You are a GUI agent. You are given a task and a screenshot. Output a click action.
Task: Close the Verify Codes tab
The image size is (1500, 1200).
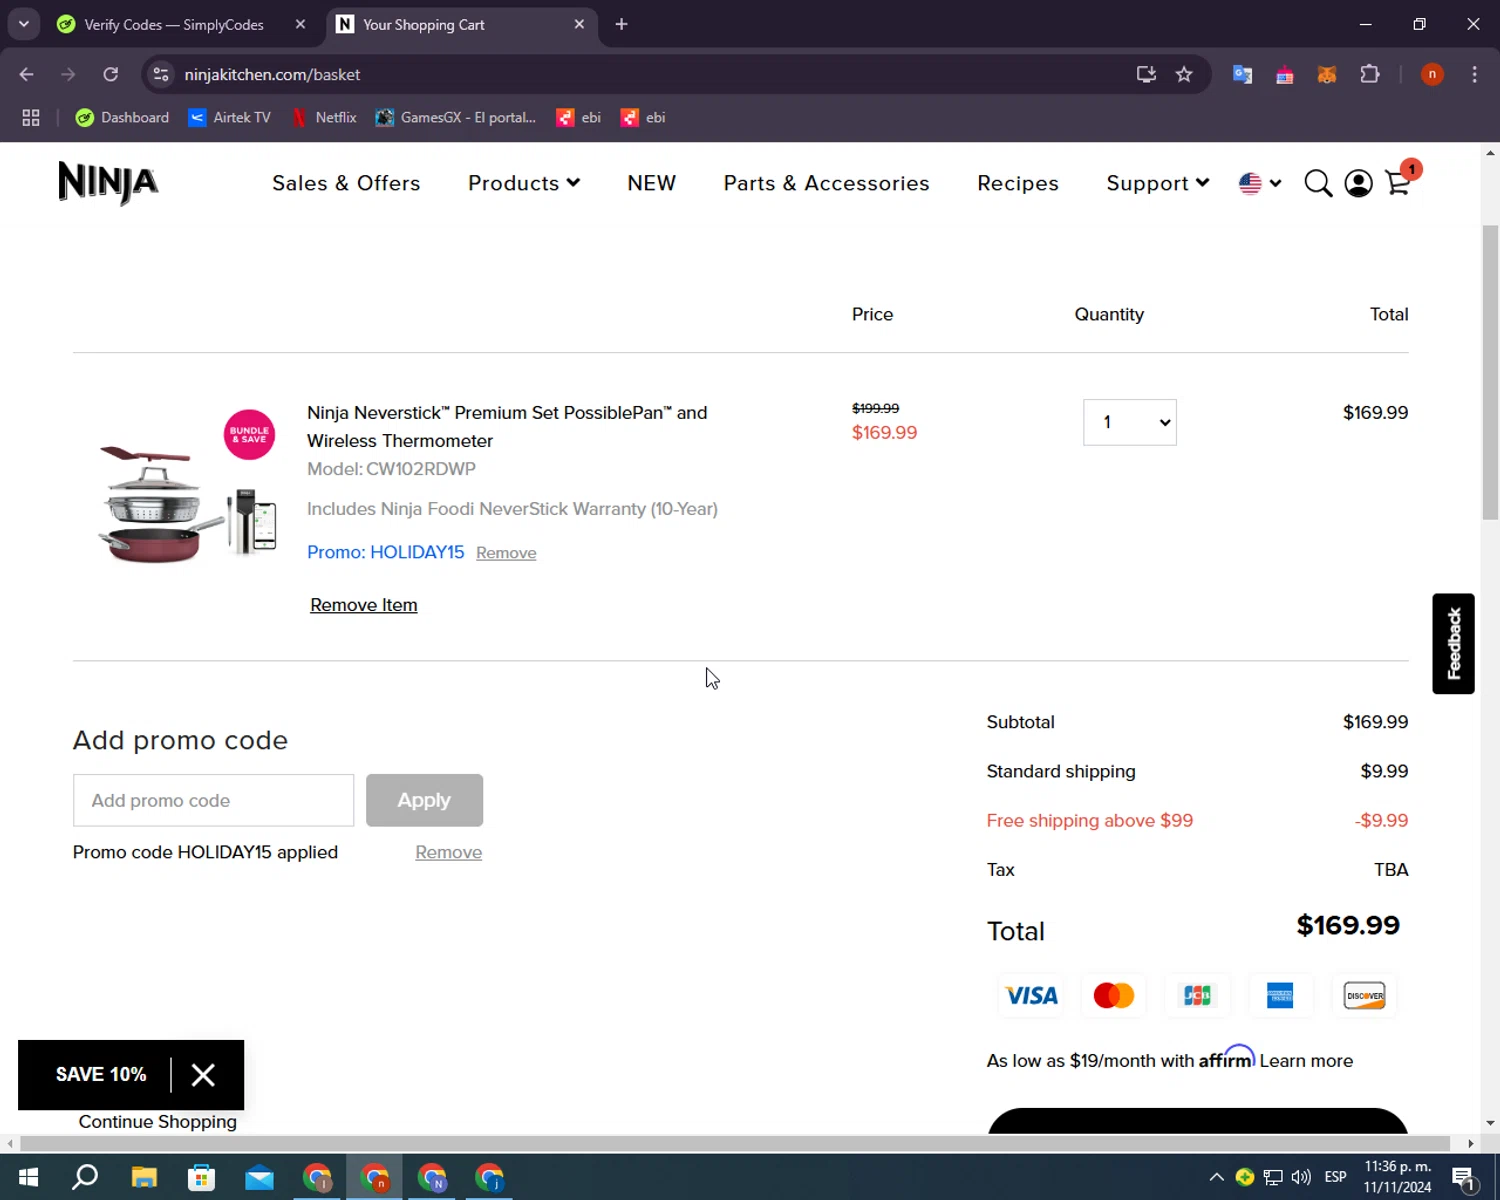click(x=300, y=24)
